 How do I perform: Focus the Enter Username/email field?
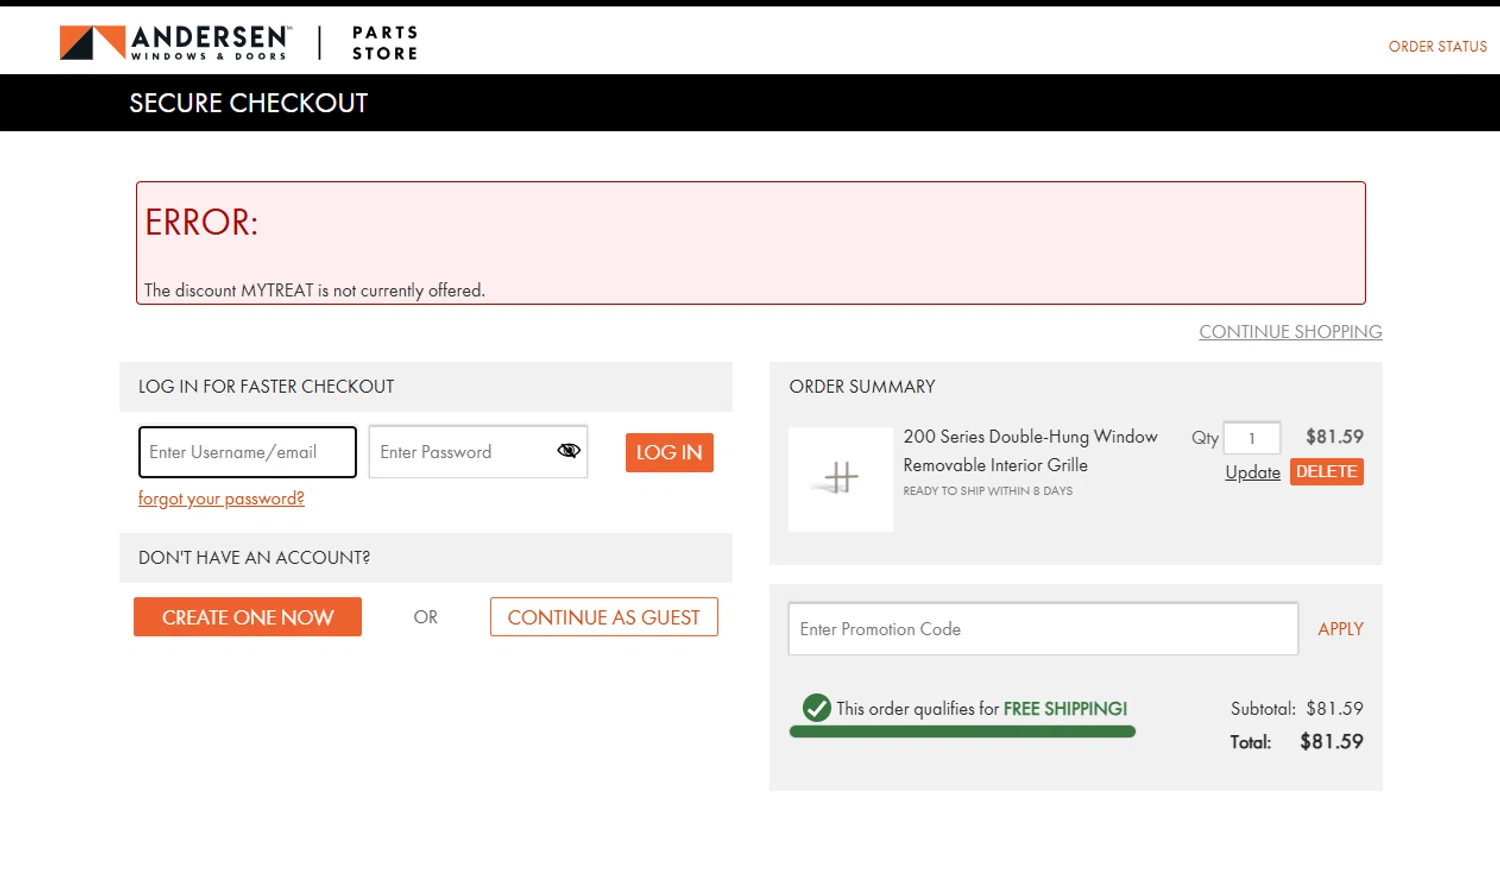point(247,452)
